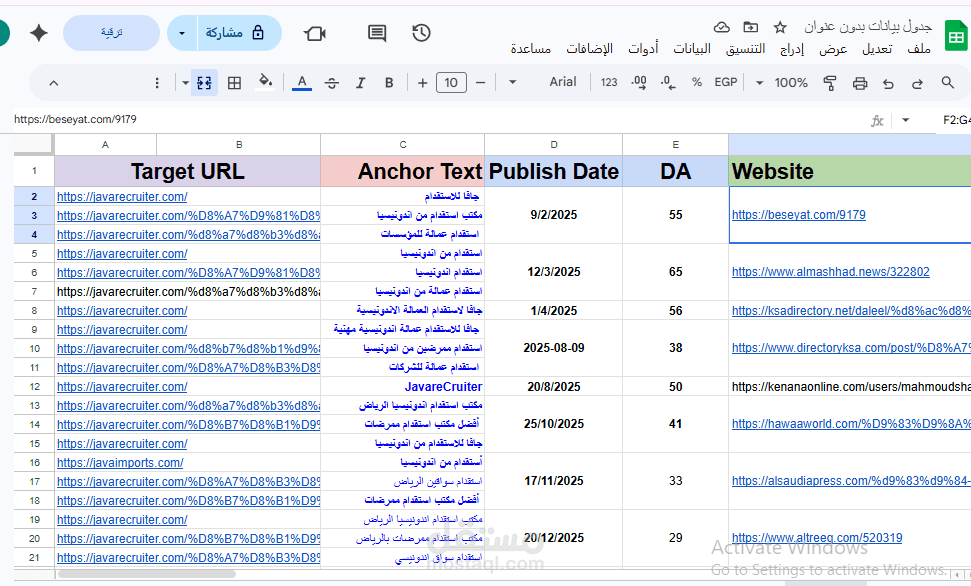Open the beseyat.com/9179 link
This screenshot has height=586, width=971.
798,215
